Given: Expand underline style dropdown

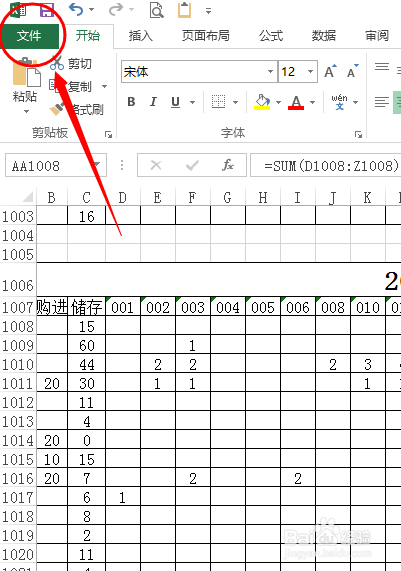Looking at the screenshot, I should coord(192,102).
